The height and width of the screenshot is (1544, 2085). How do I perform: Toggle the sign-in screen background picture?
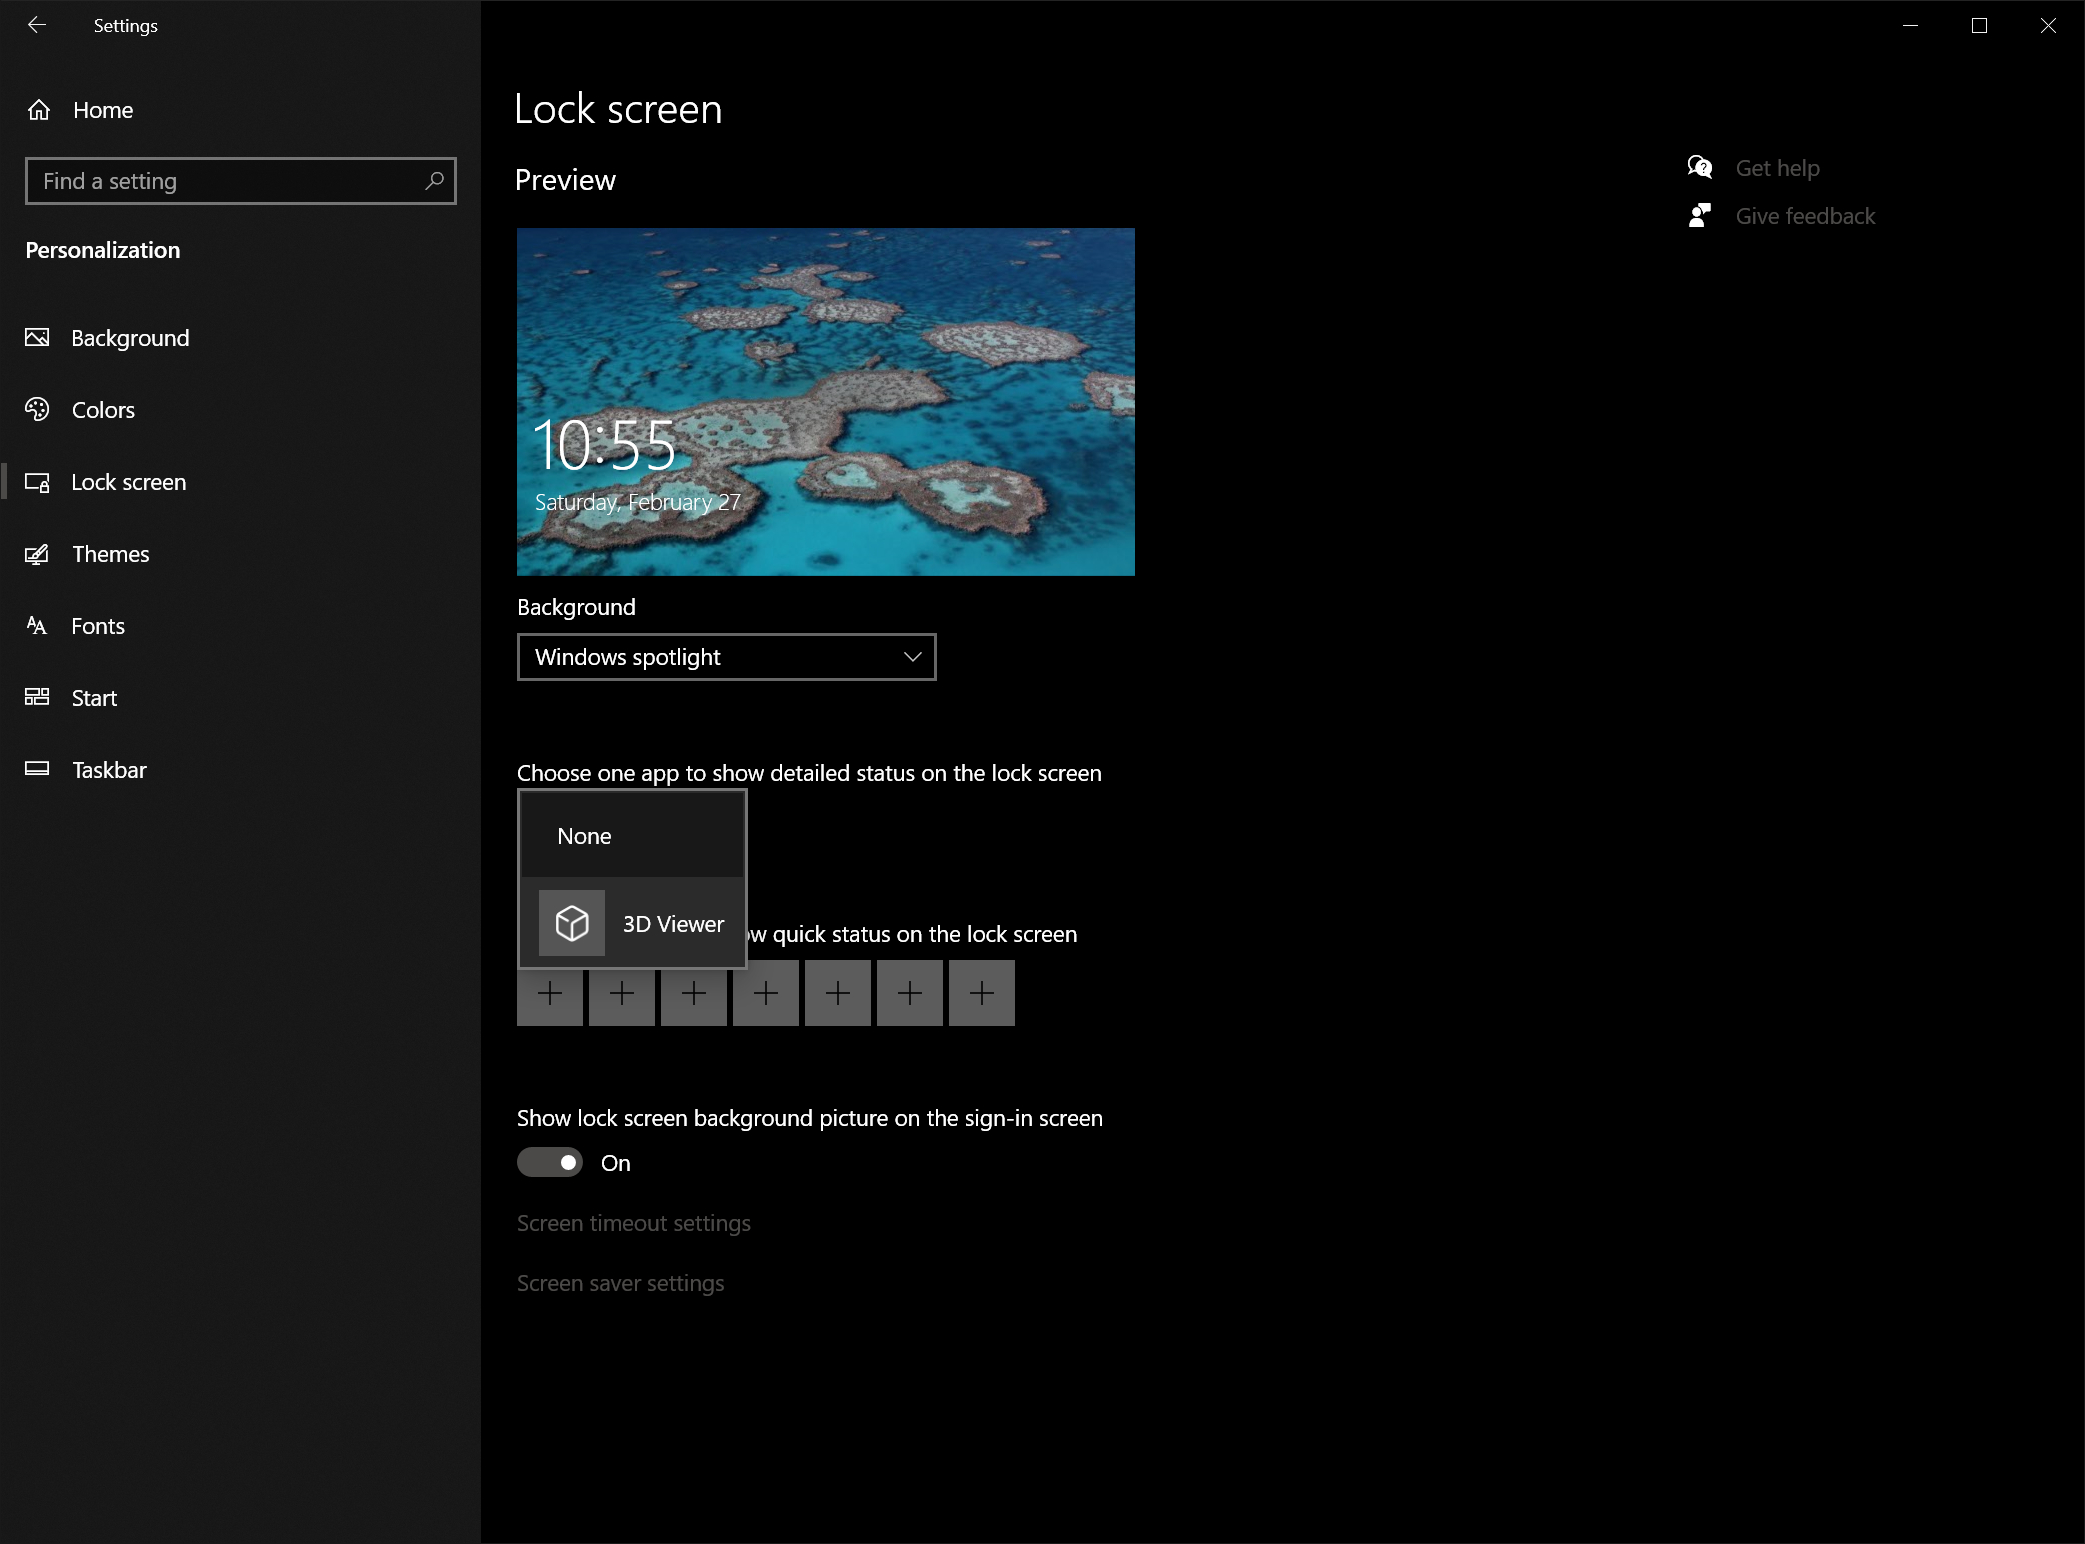[551, 1163]
